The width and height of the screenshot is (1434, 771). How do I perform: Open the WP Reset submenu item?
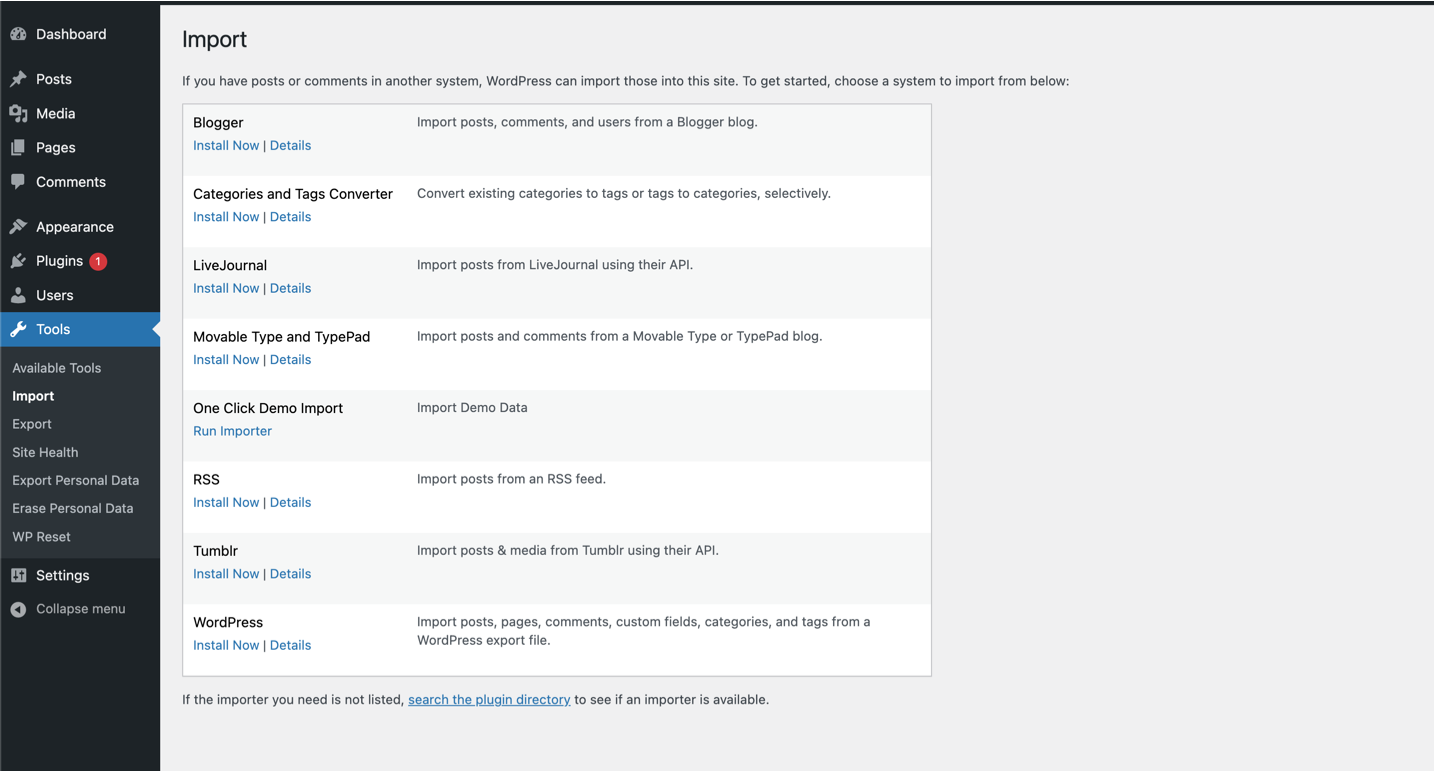click(x=41, y=537)
